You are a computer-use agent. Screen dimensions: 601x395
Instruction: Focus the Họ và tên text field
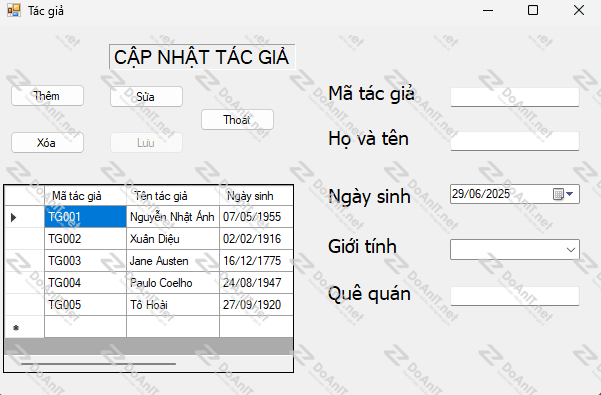click(515, 141)
